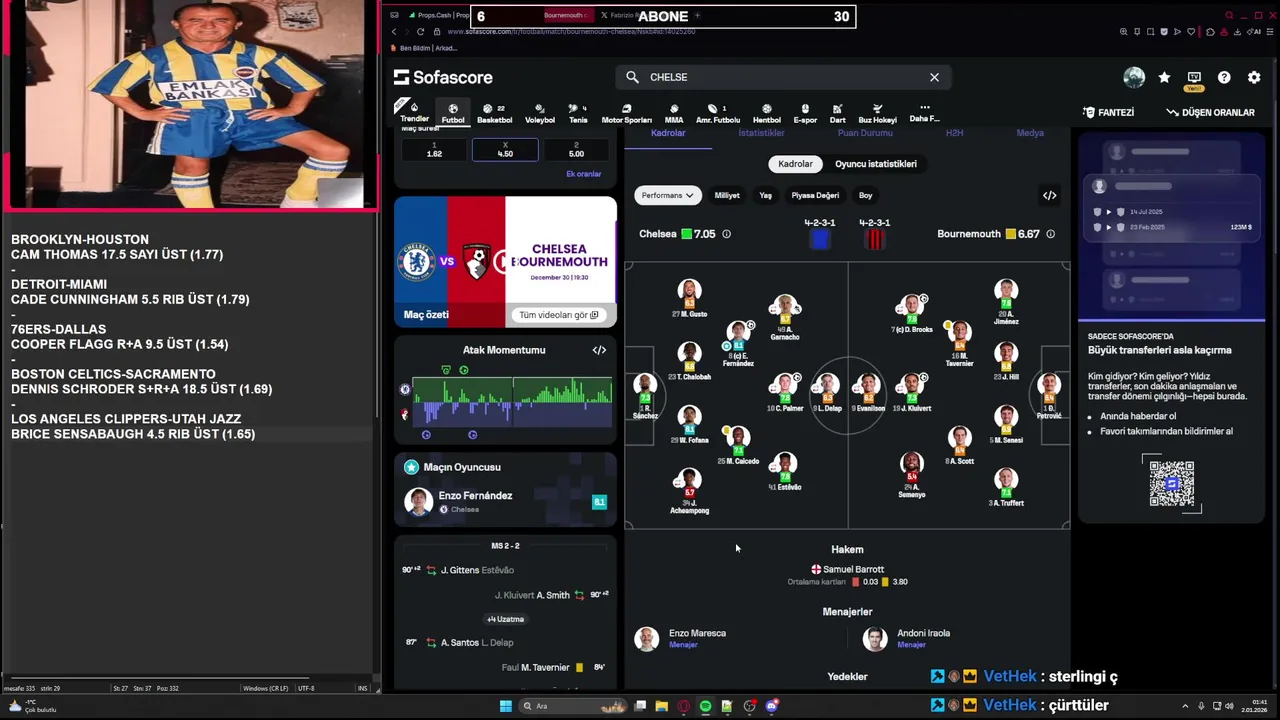Select Evanilson on the pitch
Screen dimensions: 1280x720
[868, 393]
